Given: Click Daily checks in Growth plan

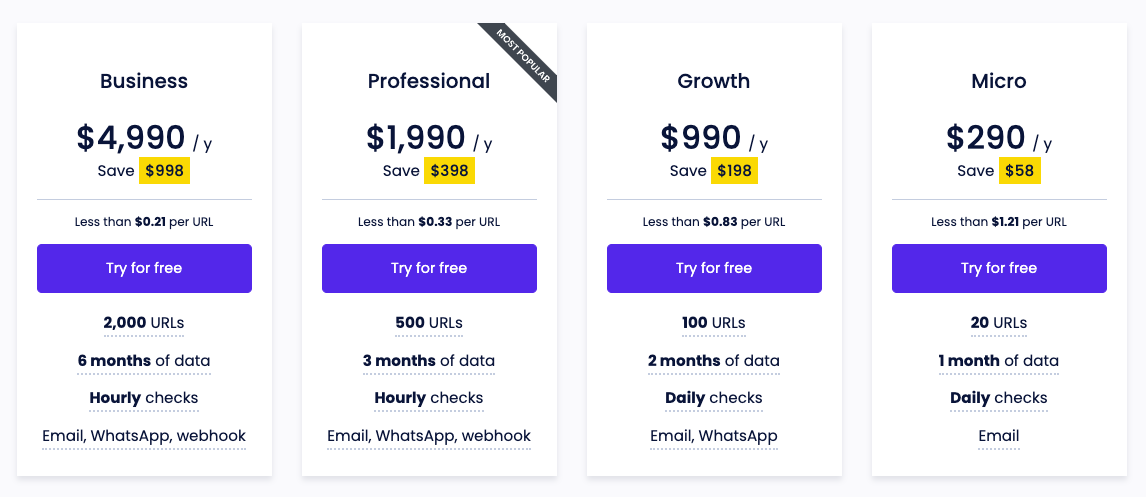Looking at the screenshot, I should pos(714,398).
